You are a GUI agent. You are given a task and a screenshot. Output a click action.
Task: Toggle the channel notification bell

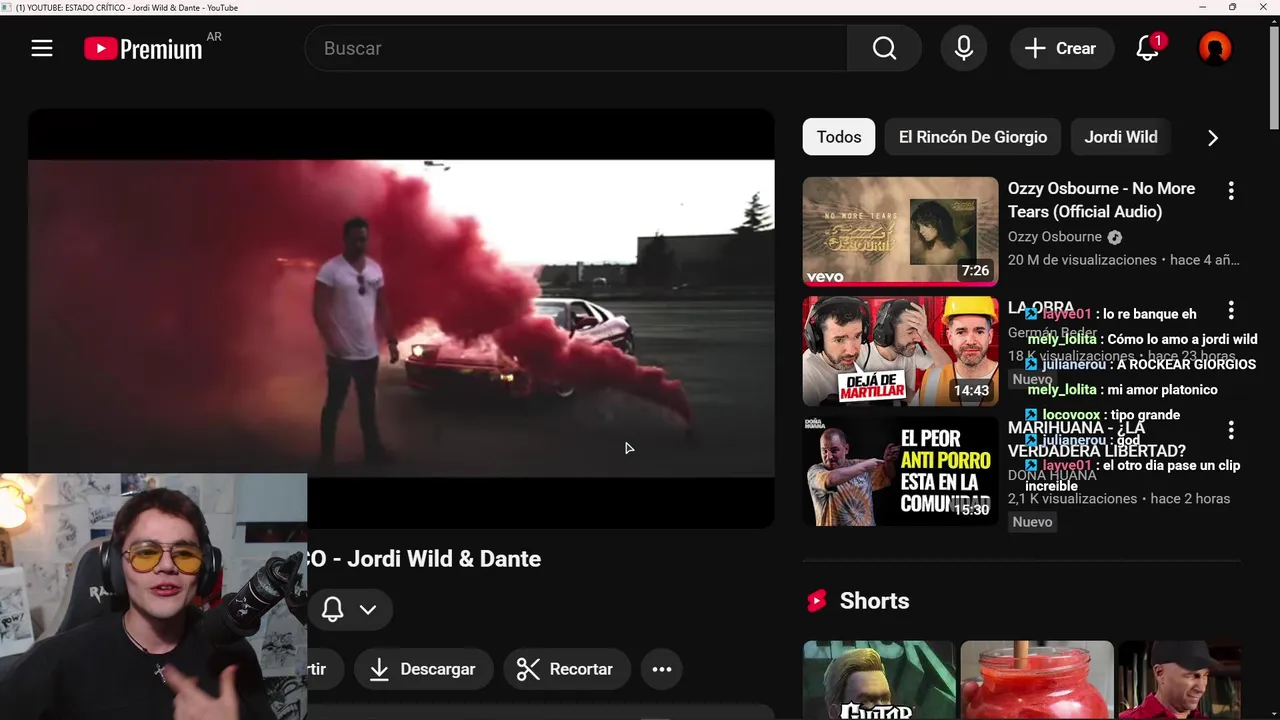click(333, 609)
